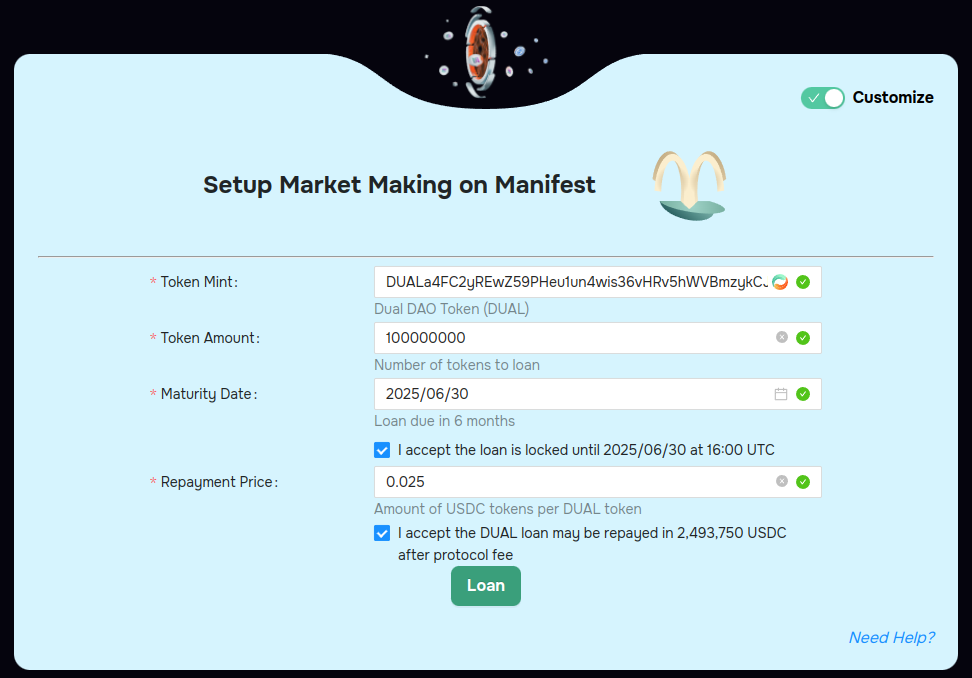Open the Need Help? link
972x678 pixels.
coord(891,637)
